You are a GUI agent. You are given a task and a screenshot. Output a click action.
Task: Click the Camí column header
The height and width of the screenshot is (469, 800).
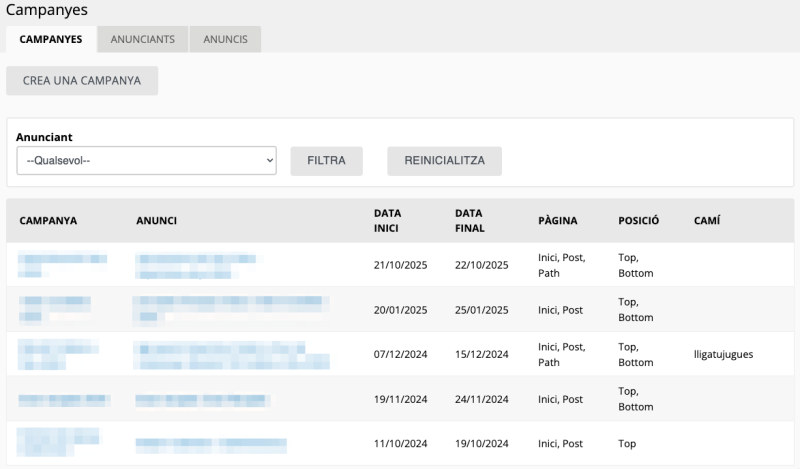(x=706, y=220)
